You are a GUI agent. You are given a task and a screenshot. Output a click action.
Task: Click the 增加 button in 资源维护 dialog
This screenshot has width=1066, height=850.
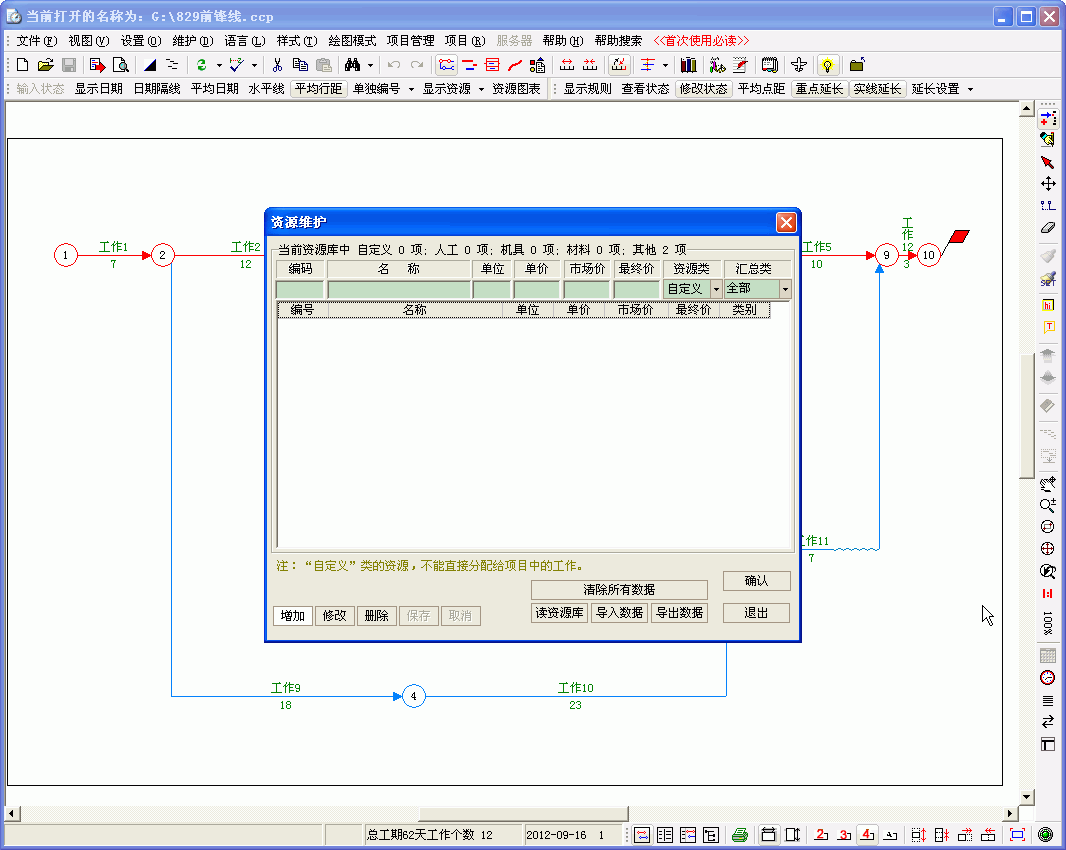[293, 615]
